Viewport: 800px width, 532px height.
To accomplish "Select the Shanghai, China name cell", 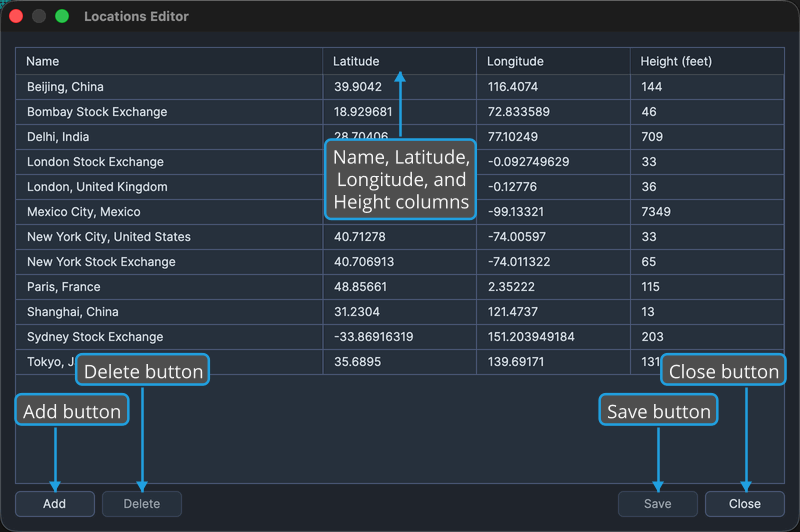I will pyautogui.click(x=169, y=312).
